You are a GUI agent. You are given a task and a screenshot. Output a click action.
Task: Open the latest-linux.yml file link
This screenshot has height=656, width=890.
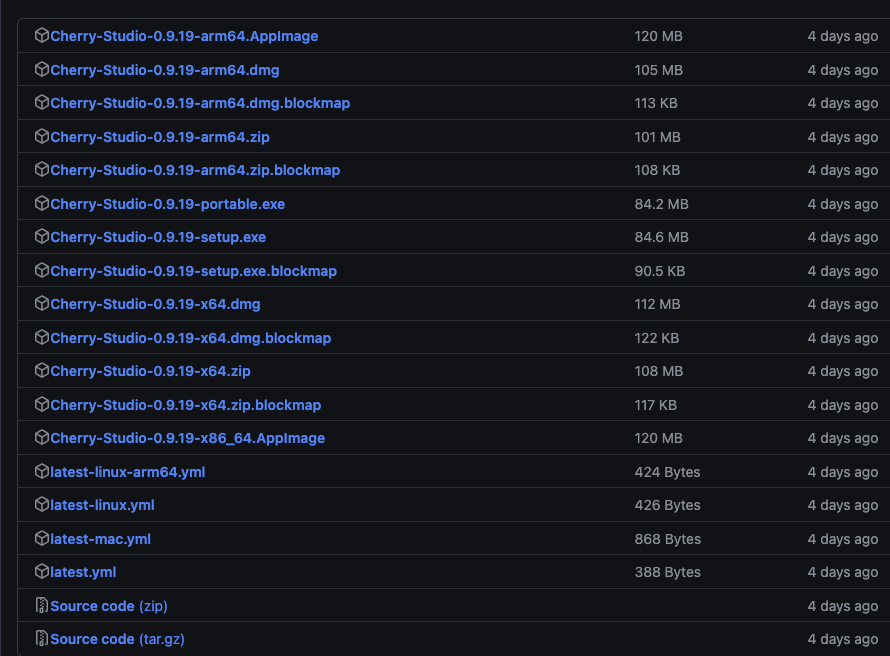click(x=102, y=505)
